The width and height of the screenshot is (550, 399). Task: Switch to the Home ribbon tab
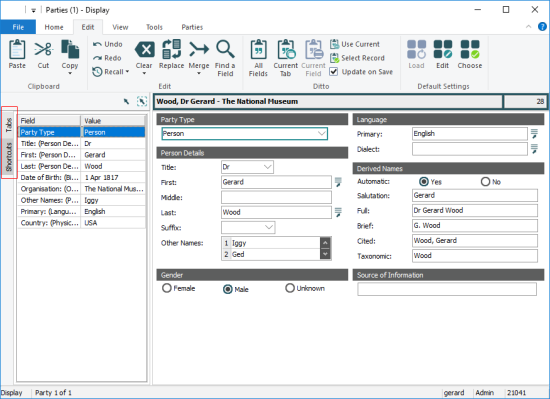tap(54, 27)
